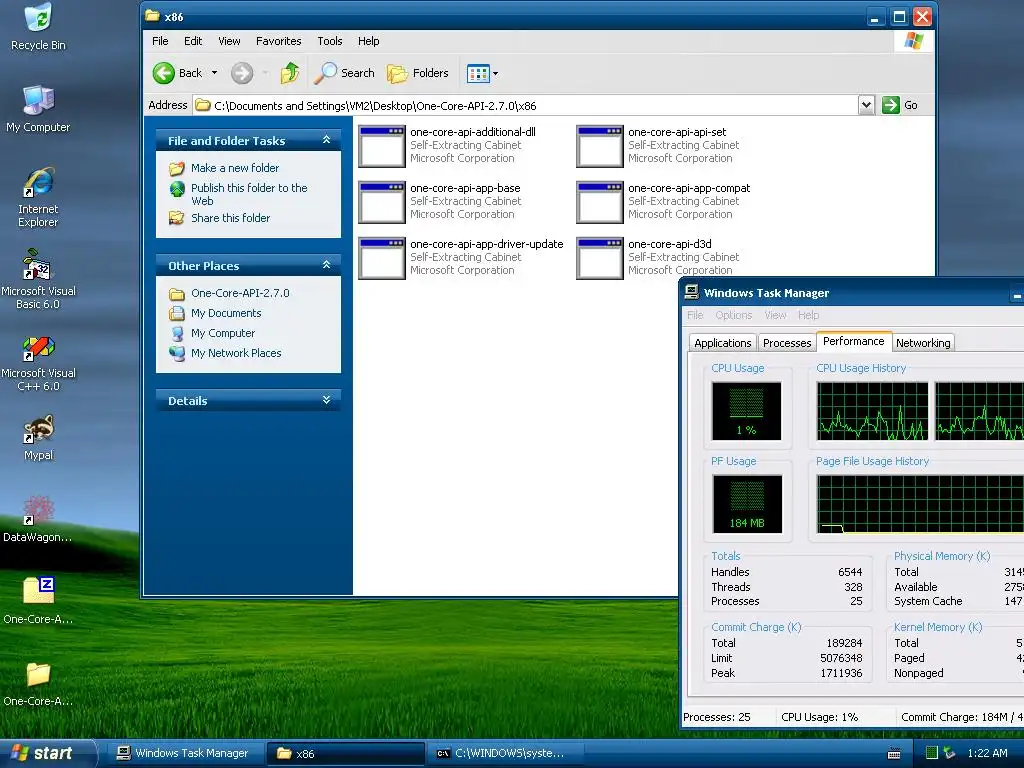This screenshot has height=768, width=1024.
Task: Open Back history dropdown arrow
Action: pos(214,73)
